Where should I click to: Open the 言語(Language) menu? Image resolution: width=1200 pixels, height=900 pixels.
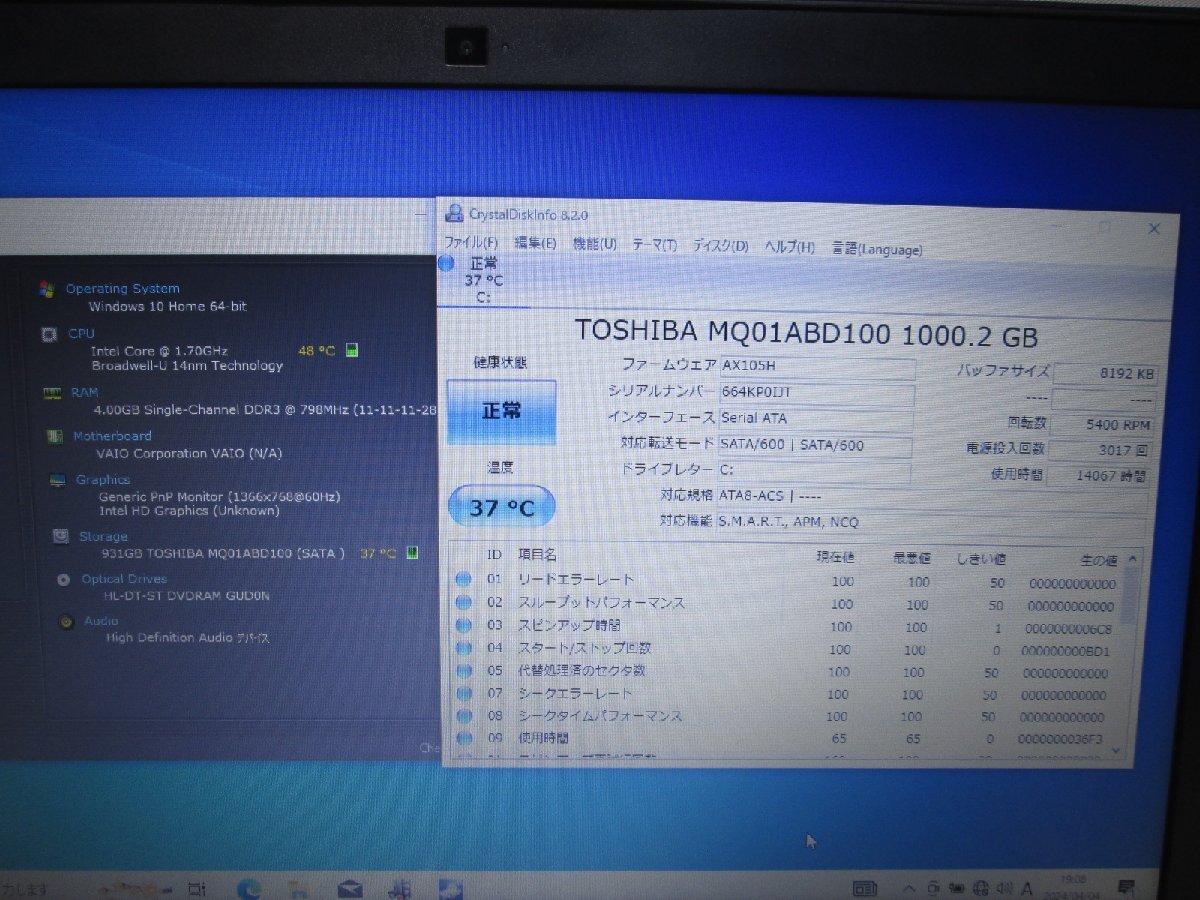pyautogui.click(x=877, y=249)
